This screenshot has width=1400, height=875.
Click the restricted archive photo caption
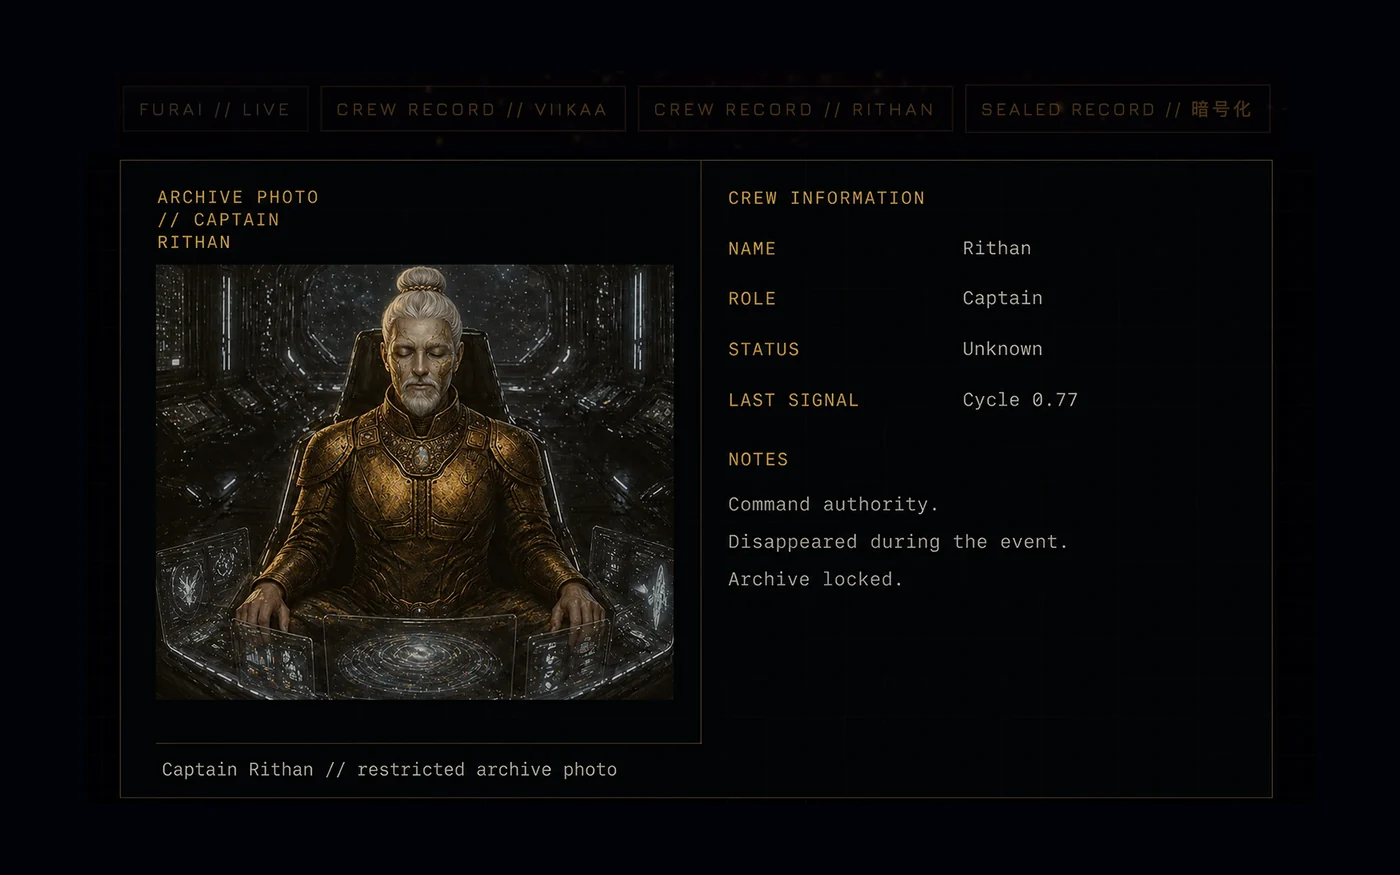(x=389, y=769)
